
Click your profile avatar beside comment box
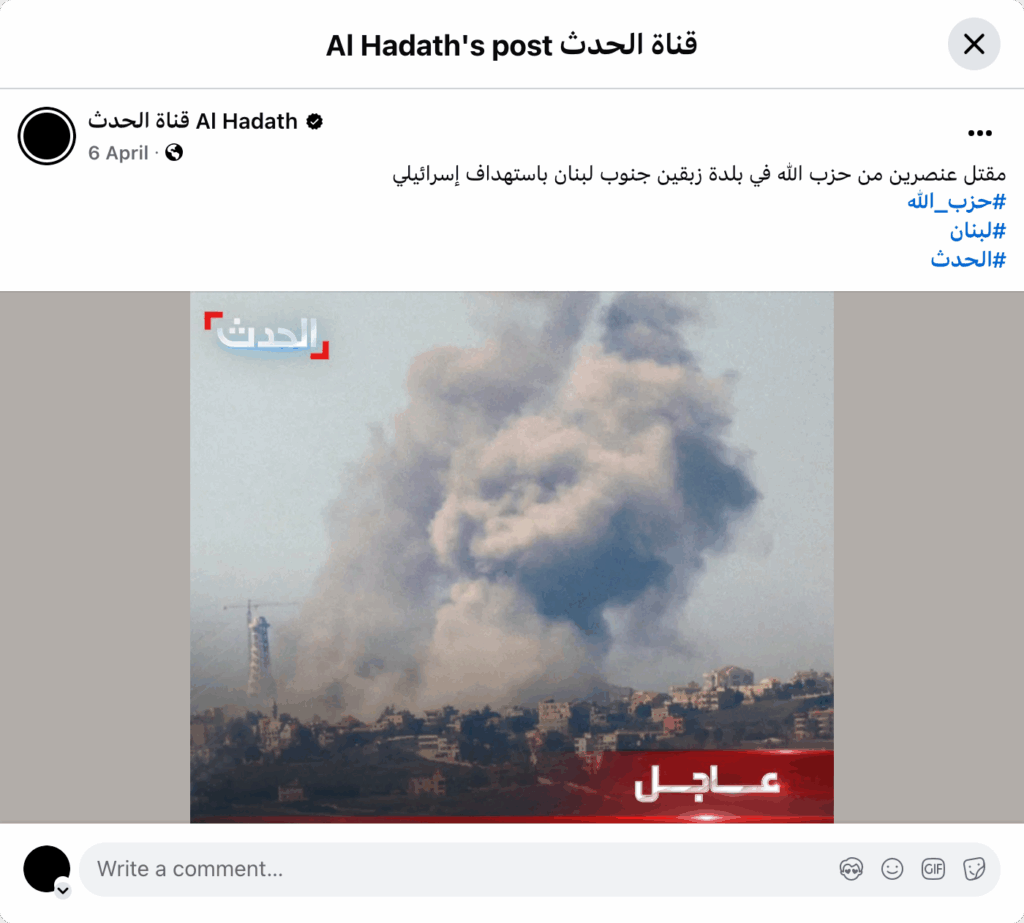pos(46,869)
